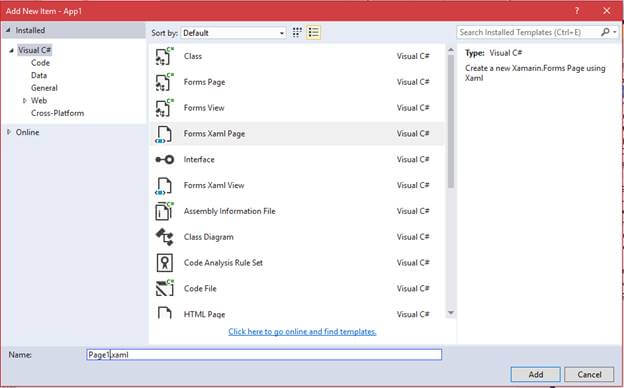Select the Code File template icon
Image resolution: width=624 pixels, height=388 pixels.
(x=164, y=289)
